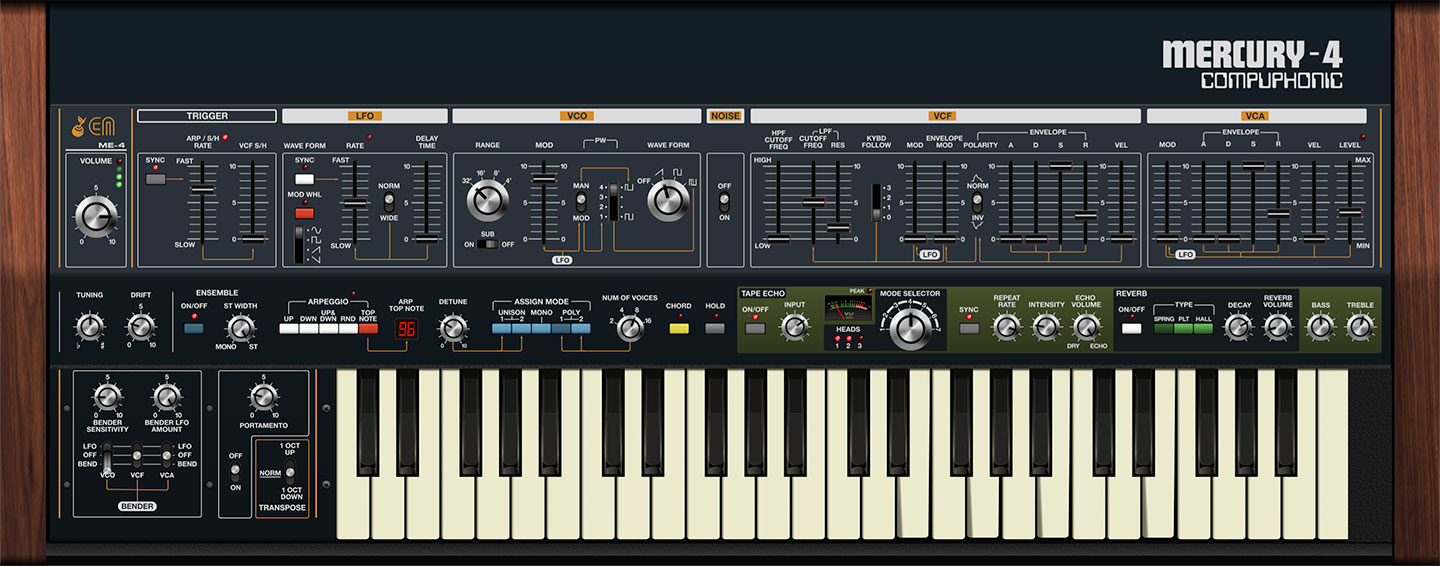Select the Spring reverb type button

pyautogui.click(x=1164, y=328)
